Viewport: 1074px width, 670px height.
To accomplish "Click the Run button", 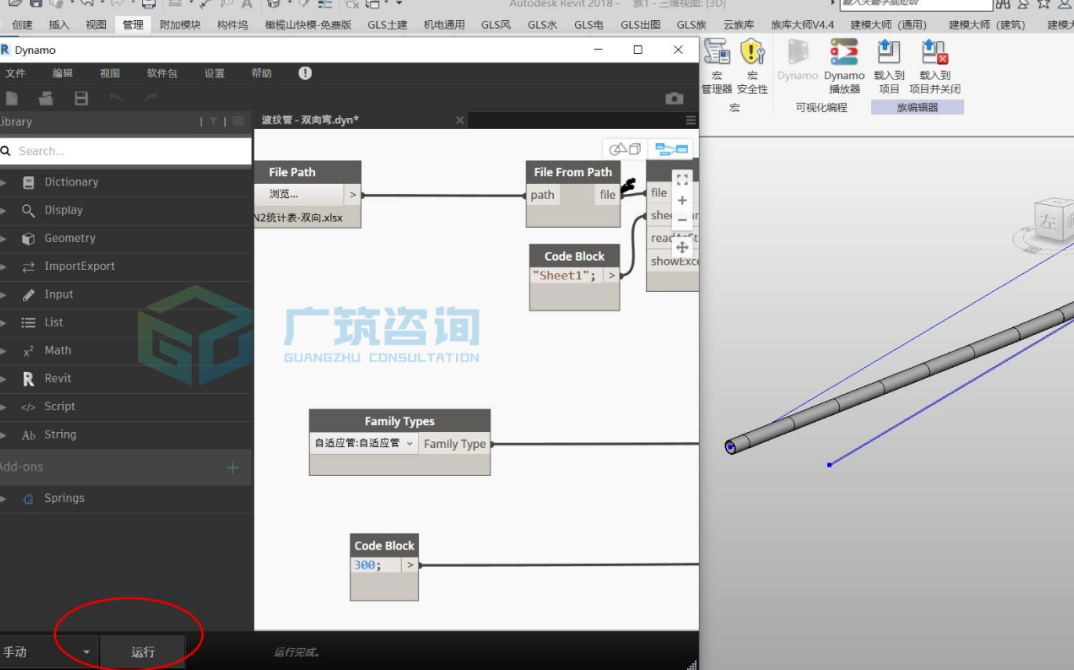I will point(142,652).
